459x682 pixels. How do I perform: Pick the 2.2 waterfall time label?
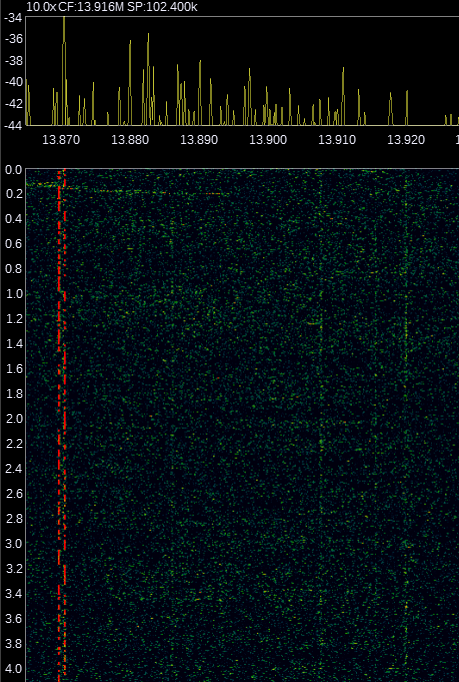tap(13, 444)
